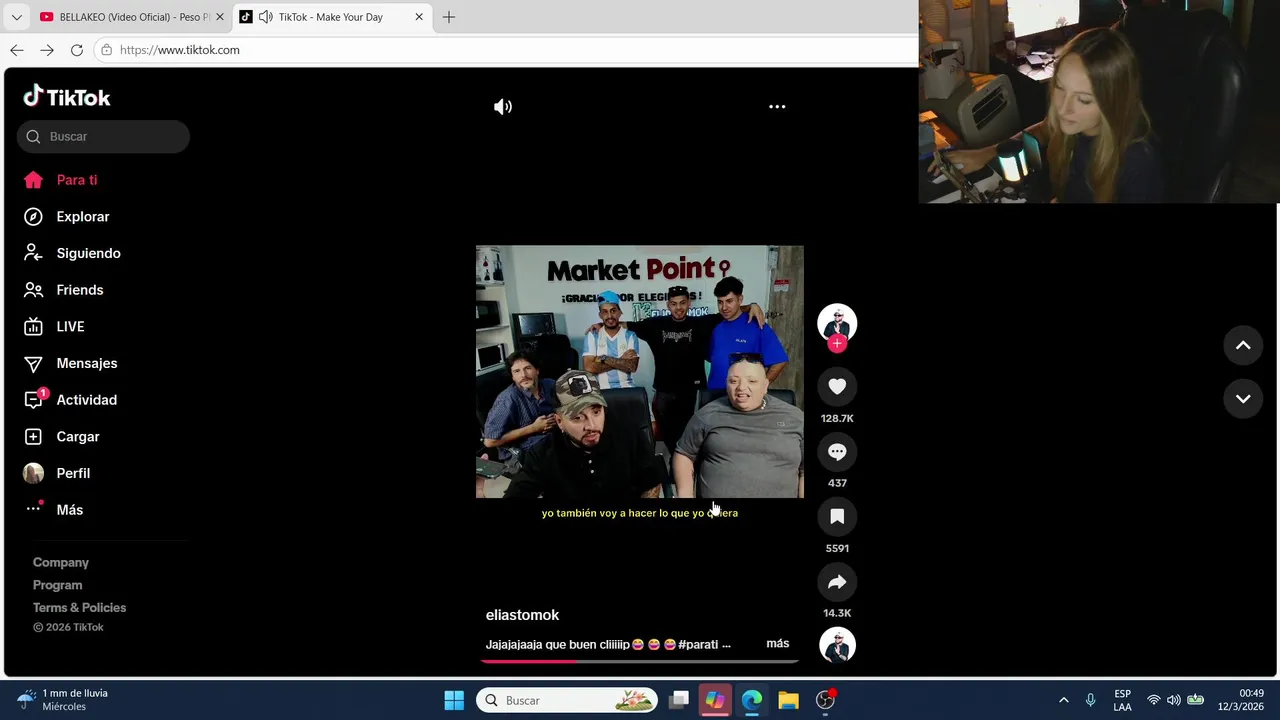Click the #parati hashtag in caption
1280x720 pixels.
(x=698, y=645)
